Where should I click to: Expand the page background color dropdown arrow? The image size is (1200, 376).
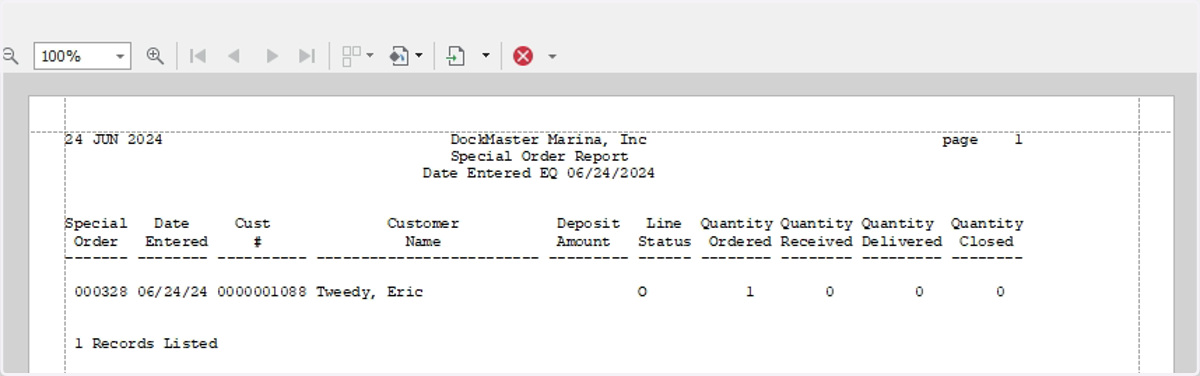[418, 56]
